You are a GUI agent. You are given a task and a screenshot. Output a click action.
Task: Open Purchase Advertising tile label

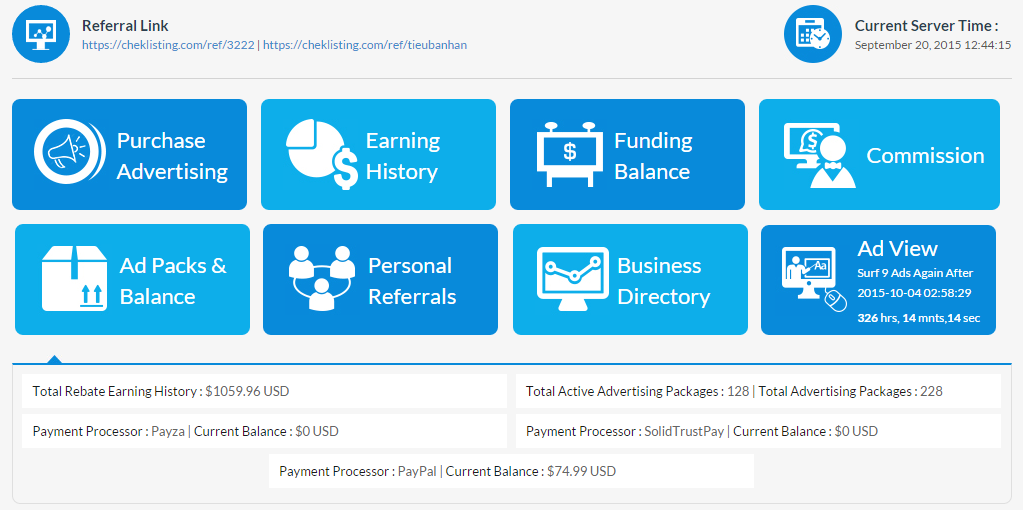pos(172,156)
